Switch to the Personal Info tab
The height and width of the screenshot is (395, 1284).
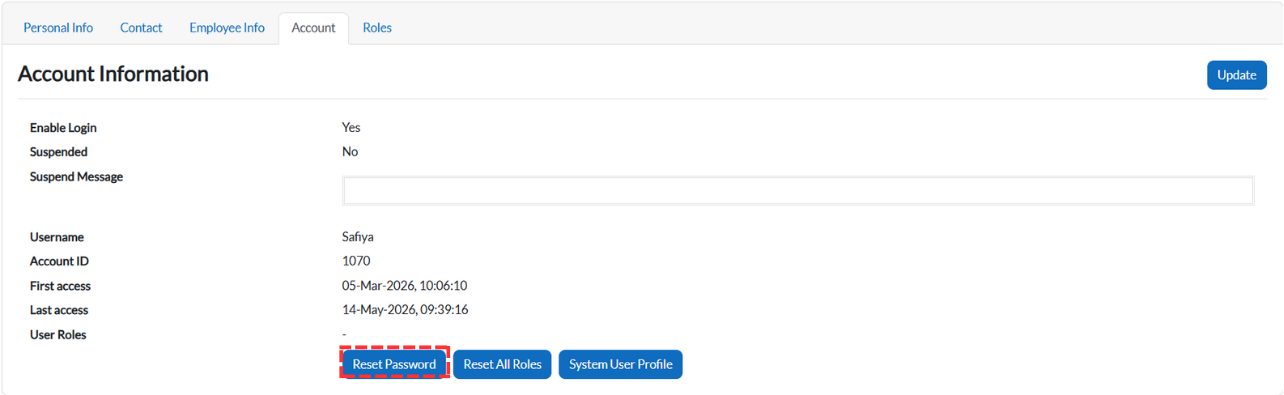[58, 28]
